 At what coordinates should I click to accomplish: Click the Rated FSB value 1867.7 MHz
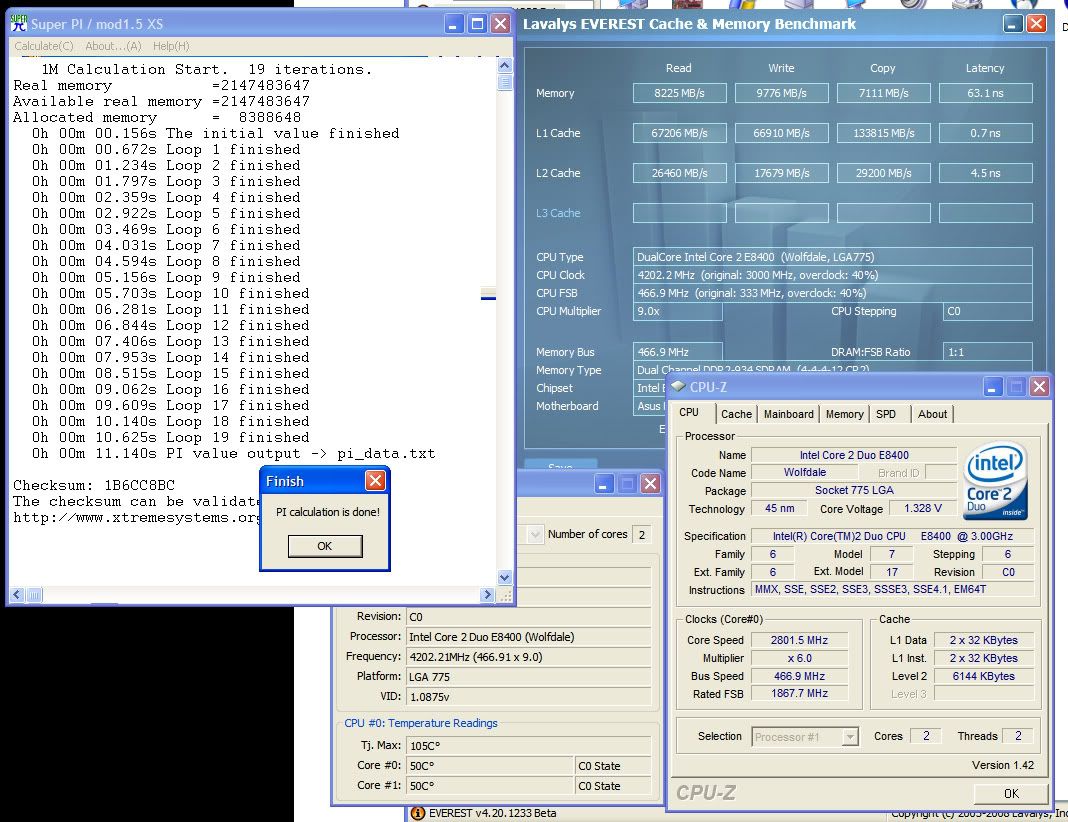799,694
